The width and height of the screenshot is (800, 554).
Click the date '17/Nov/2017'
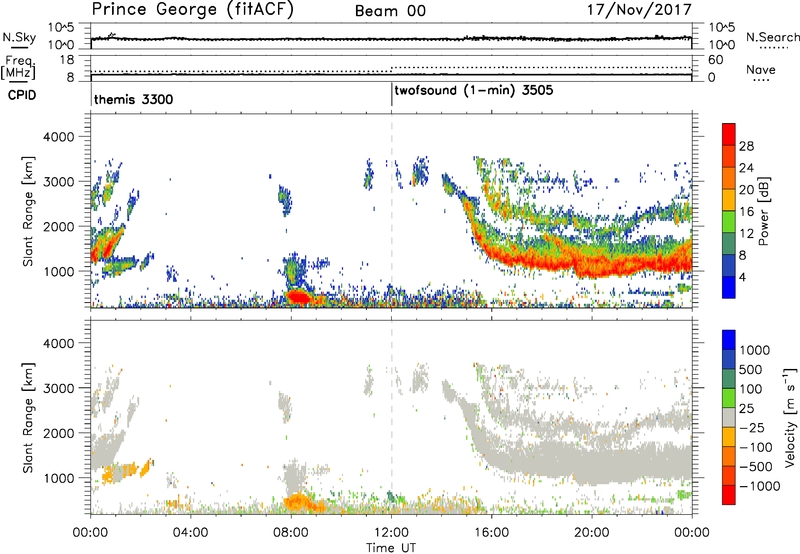click(x=639, y=10)
